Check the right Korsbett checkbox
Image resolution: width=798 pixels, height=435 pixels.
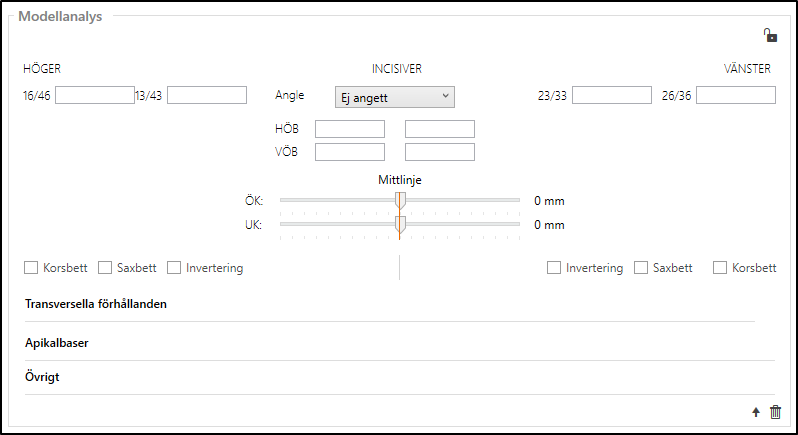[x=720, y=268]
